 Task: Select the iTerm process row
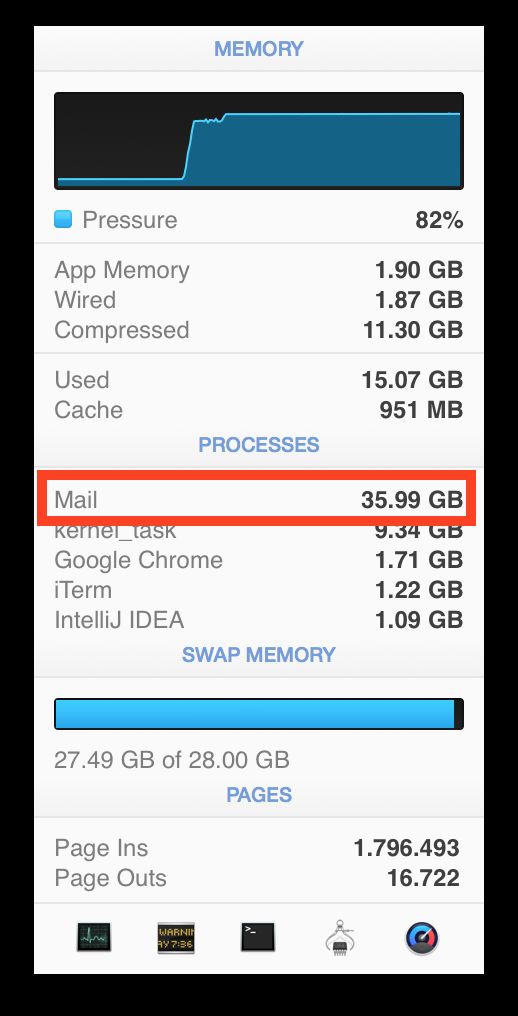(x=259, y=590)
